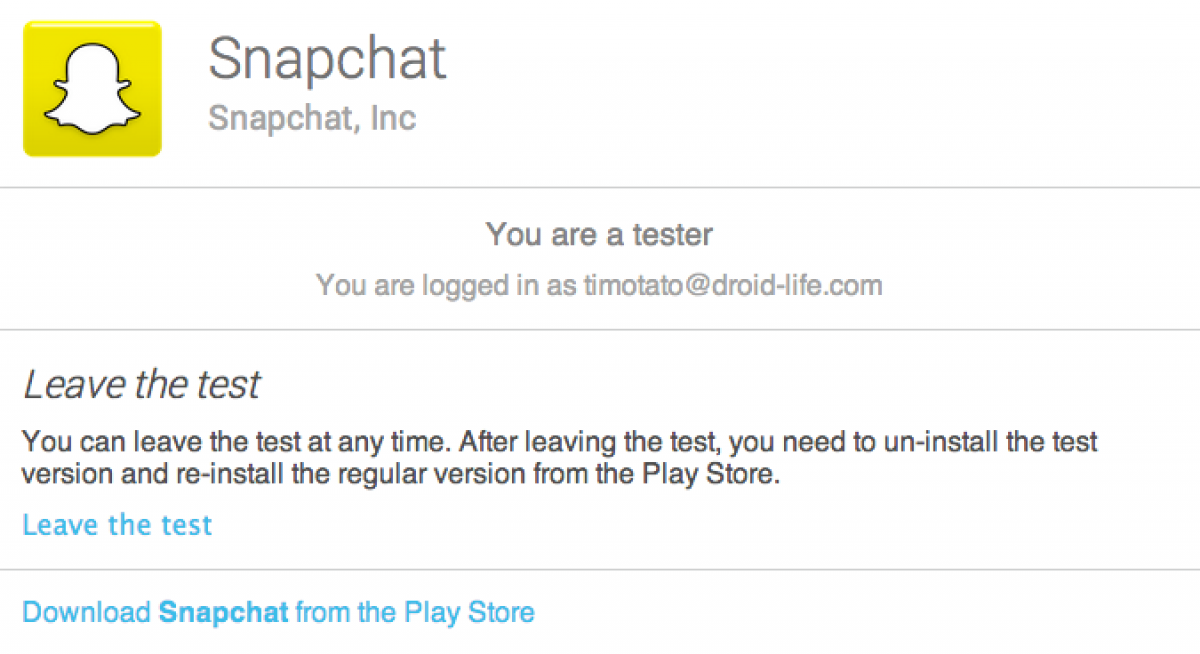Click the blue "Leave the test" link
The height and width of the screenshot is (654, 1200).
(117, 525)
